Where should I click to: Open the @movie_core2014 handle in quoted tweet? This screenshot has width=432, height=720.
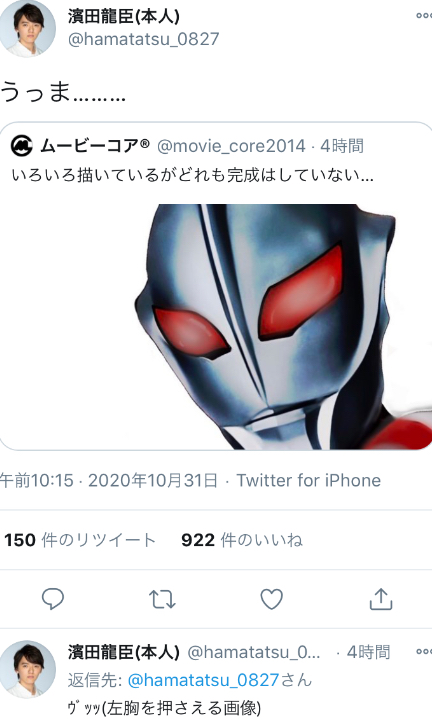[x=231, y=146]
